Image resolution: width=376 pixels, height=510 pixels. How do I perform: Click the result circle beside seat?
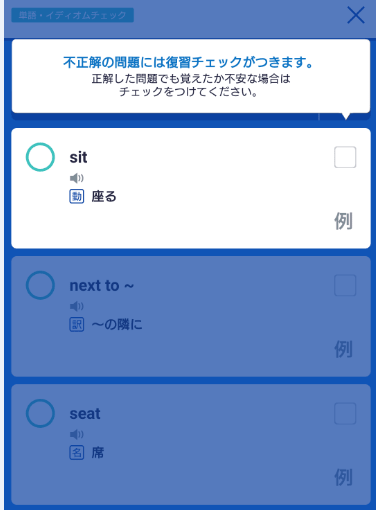[x=40, y=413]
